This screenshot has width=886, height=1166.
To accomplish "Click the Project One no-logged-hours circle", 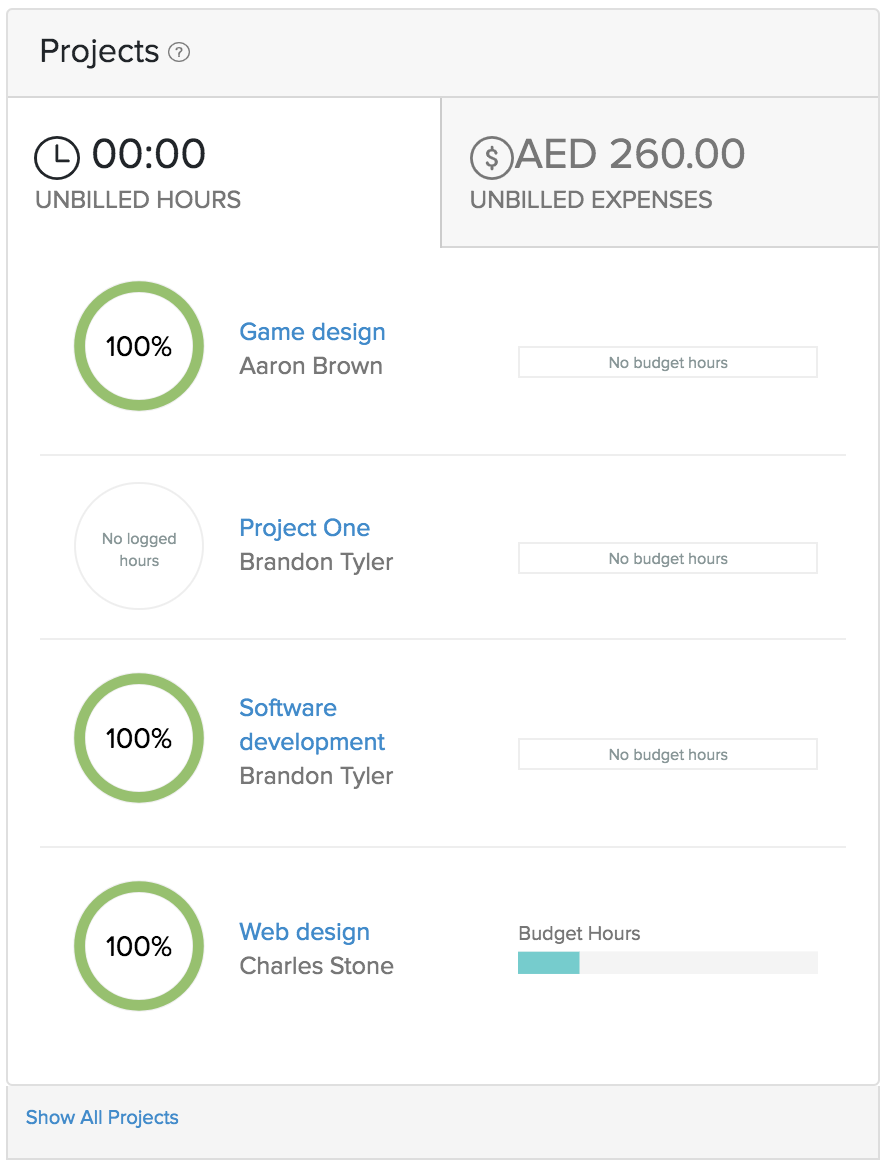I will pyautogui.click(x=139, y=546).
